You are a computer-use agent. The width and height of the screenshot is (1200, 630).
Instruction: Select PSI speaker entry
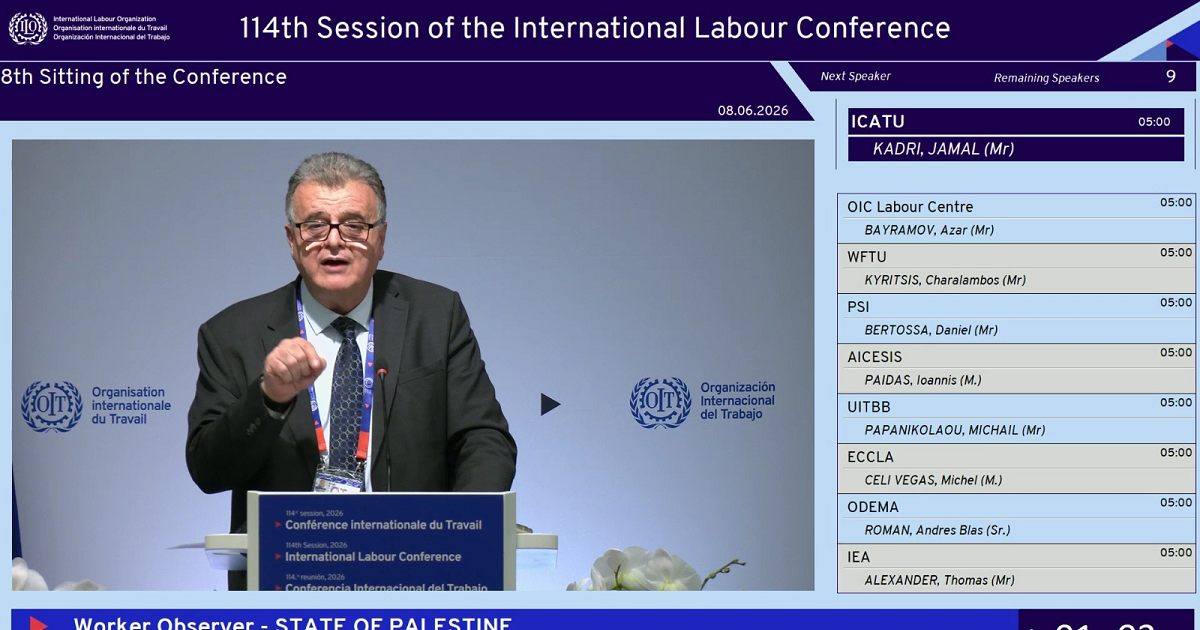pos(1016,318)
